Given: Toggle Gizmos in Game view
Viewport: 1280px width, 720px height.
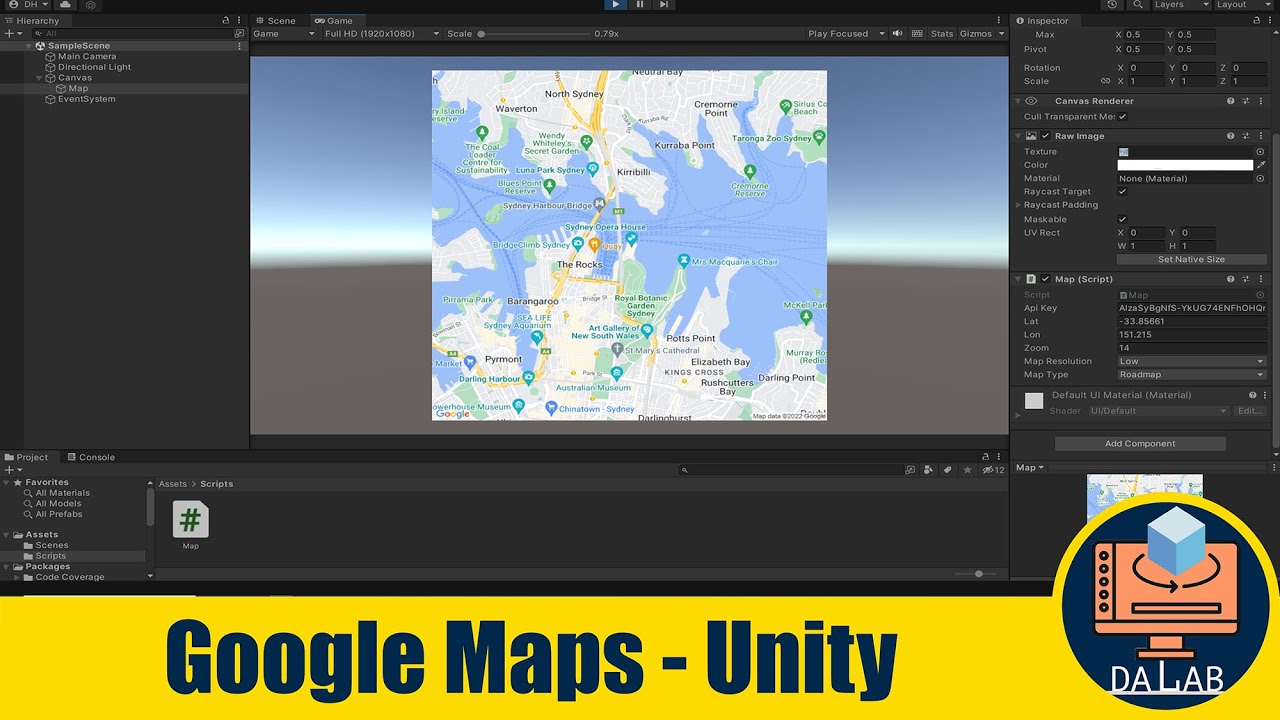Looking at the screenshot, I should (975, 33).
